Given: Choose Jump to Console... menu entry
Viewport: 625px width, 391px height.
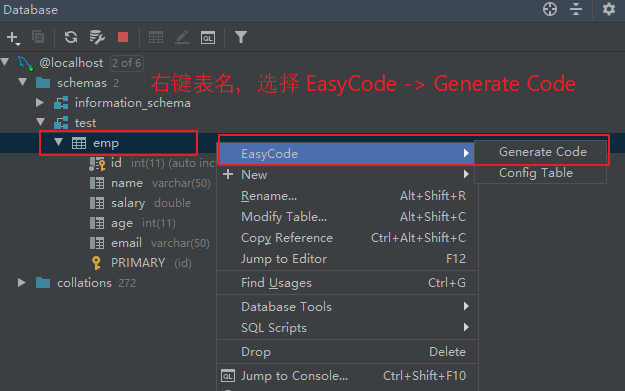Looking at the screenshot, I should pyautogui.click(x=347, y=376).
